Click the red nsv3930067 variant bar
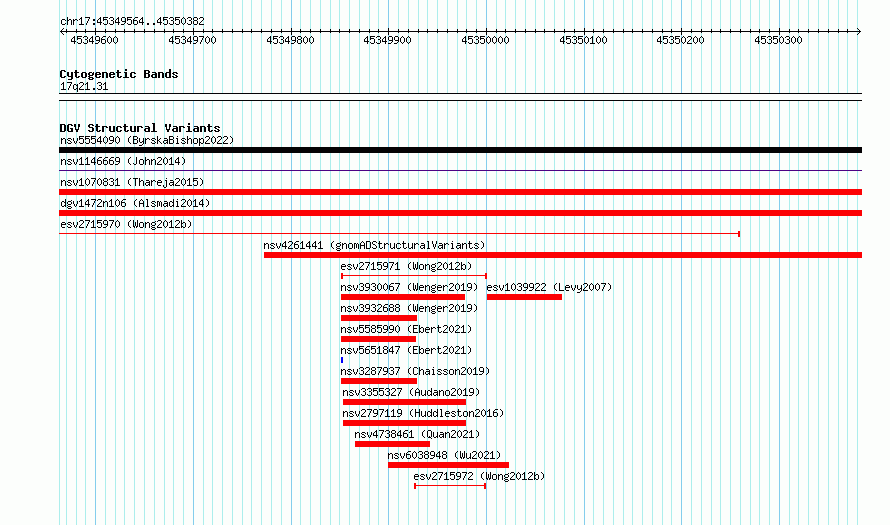 pyautogui.click(x=403, y=297)
